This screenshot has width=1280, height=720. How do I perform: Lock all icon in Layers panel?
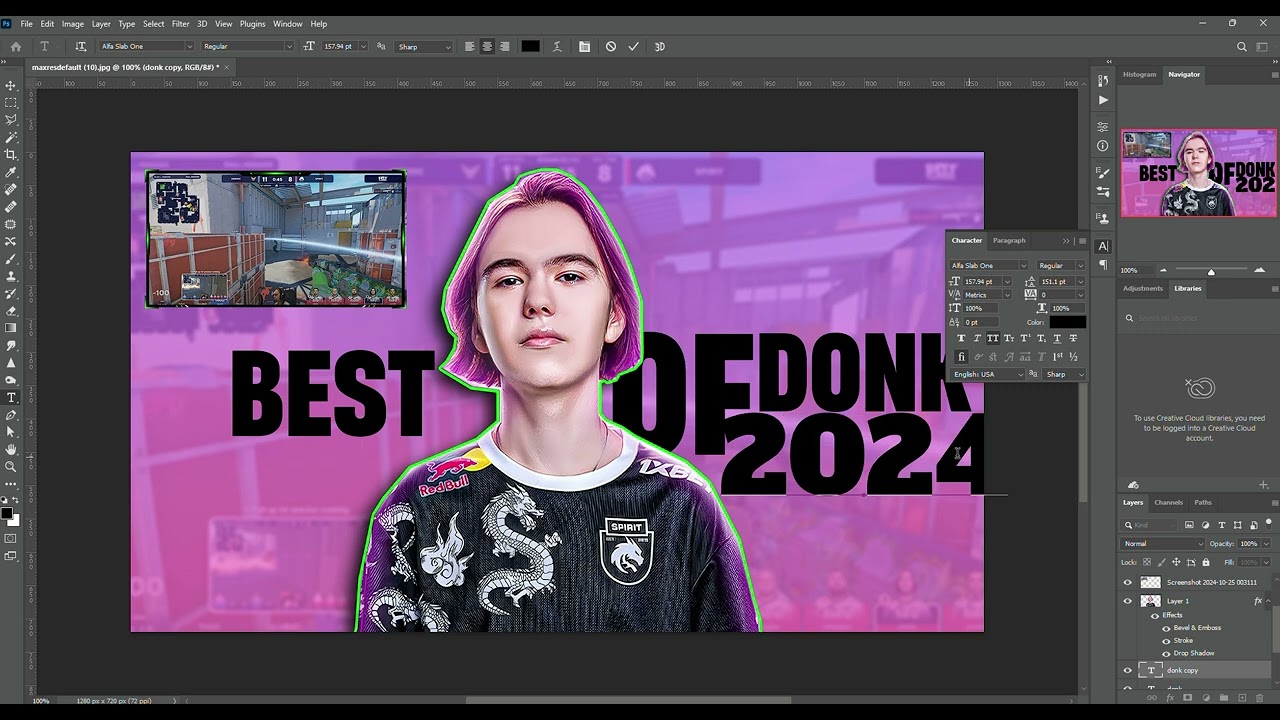1206,562
